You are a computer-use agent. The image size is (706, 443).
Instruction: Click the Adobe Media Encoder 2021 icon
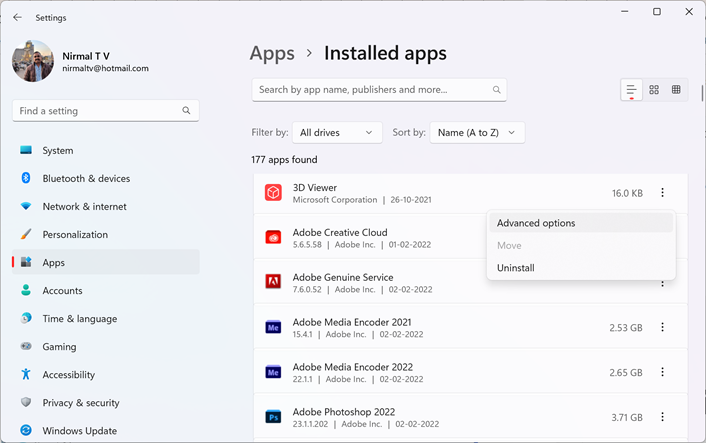(273, 327)
